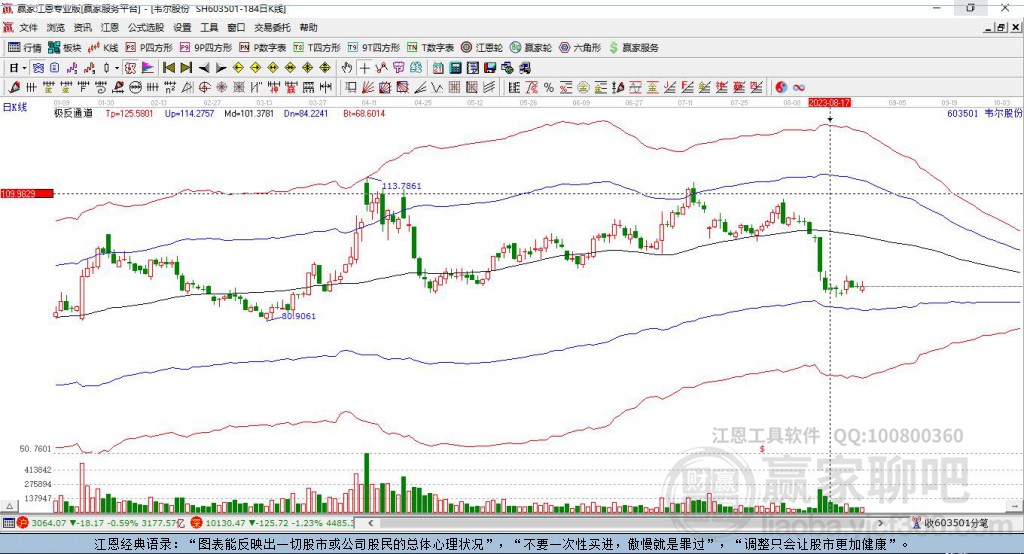This screenshot has width=1024, height=554.
Task: Click the 日K线 chart label
Action: tap(14, 107)
